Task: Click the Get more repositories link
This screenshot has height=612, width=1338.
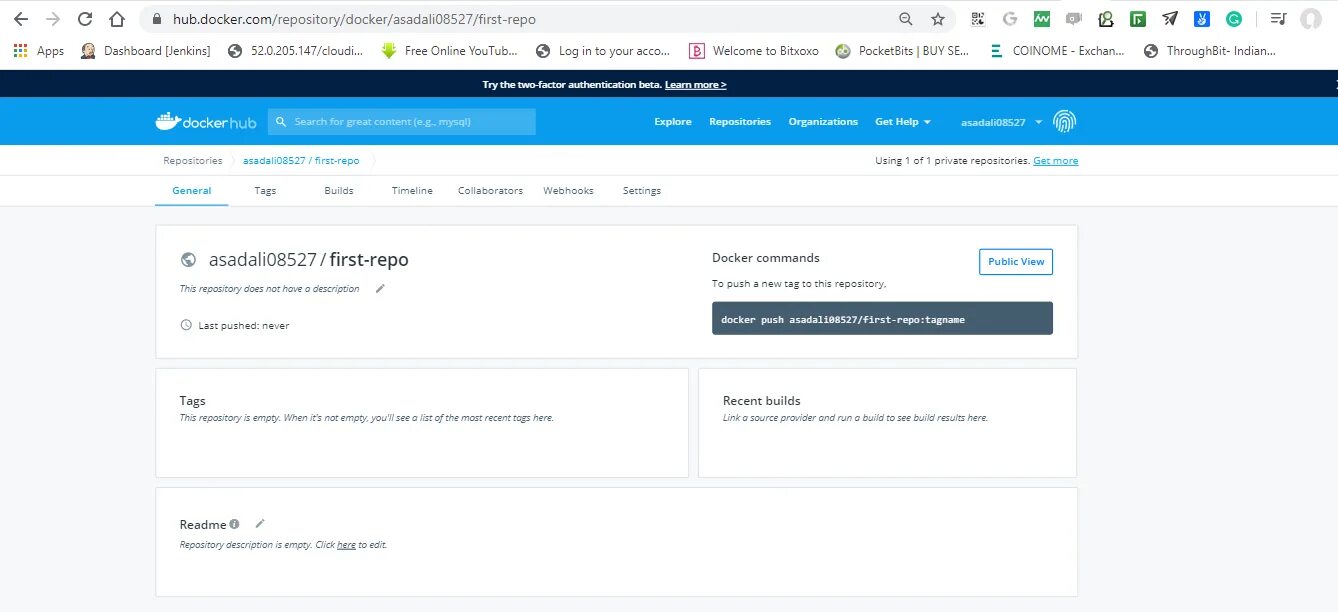Action: pyautogui.click(x=1056, y=161)
